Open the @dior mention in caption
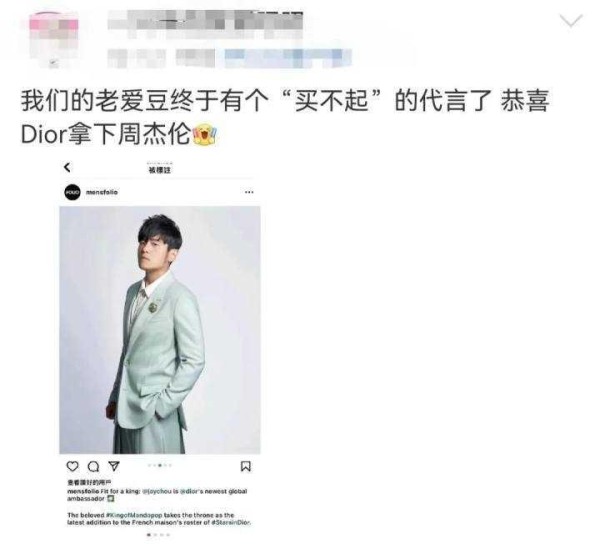The width and height of the screenshot is (600, 544). click(x=191, y=491)
